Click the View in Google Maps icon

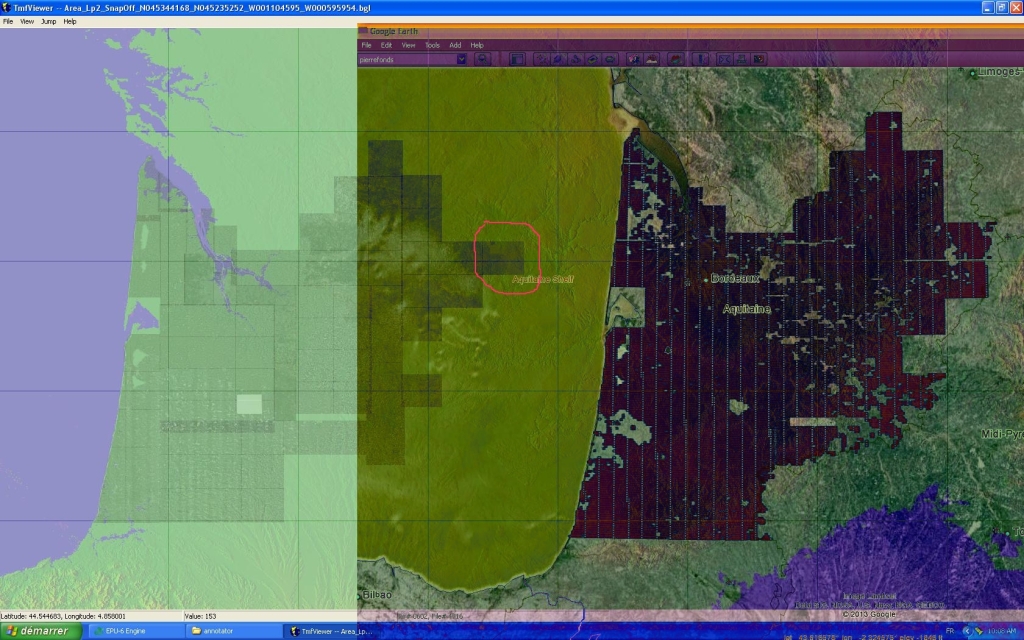(x=759, y=59)
